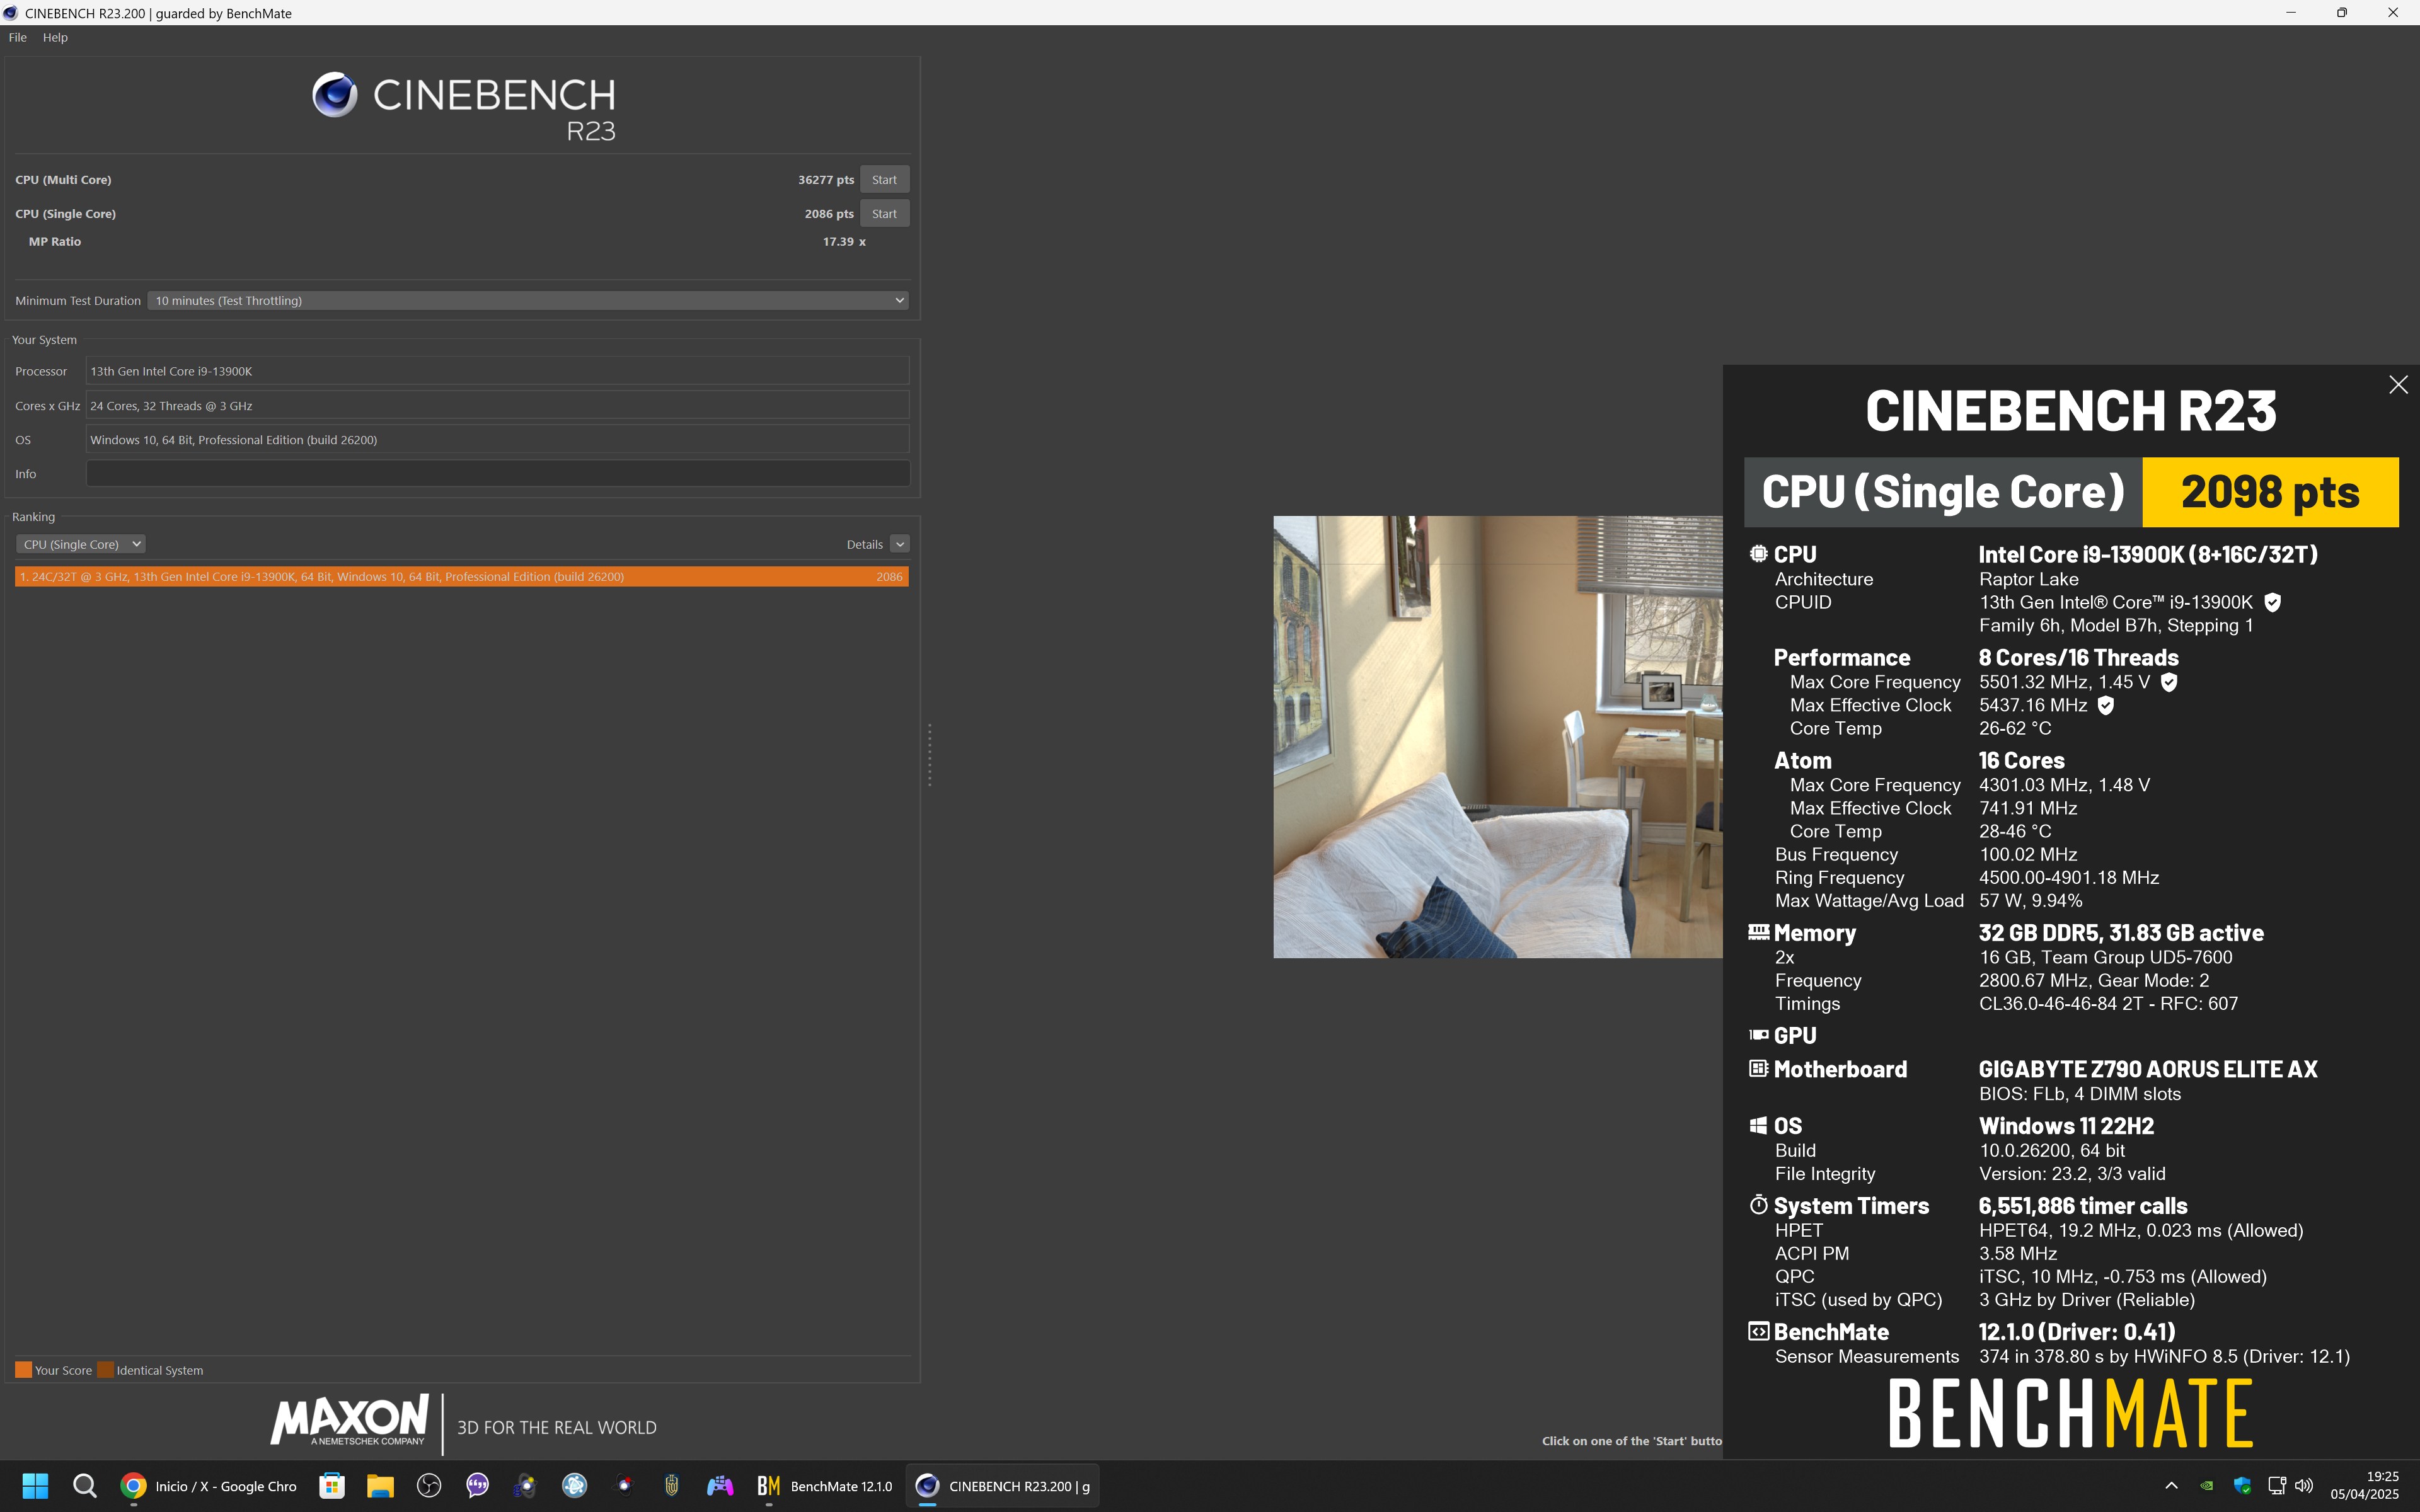Click the GPU card icon
Image resolution: width=2420 pixels, height=1512 pixels.
(1758, 1035)
